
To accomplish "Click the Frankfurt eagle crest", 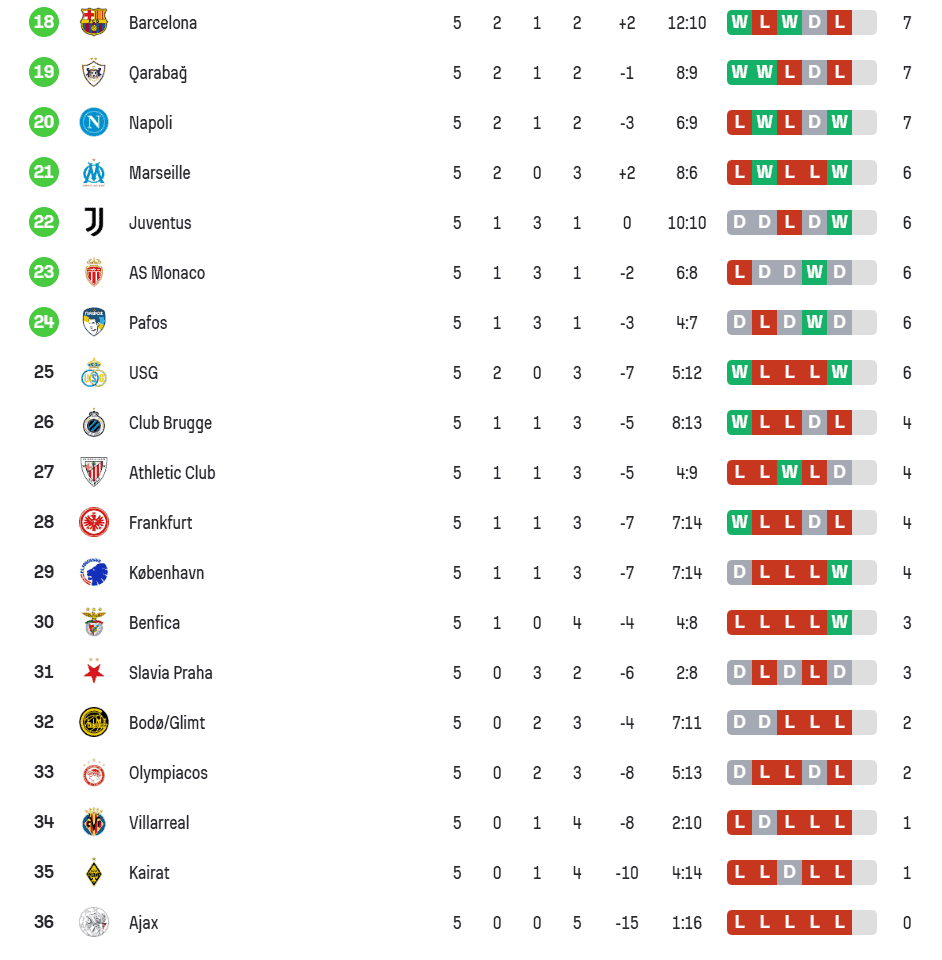I will click(x=94, y=522).
